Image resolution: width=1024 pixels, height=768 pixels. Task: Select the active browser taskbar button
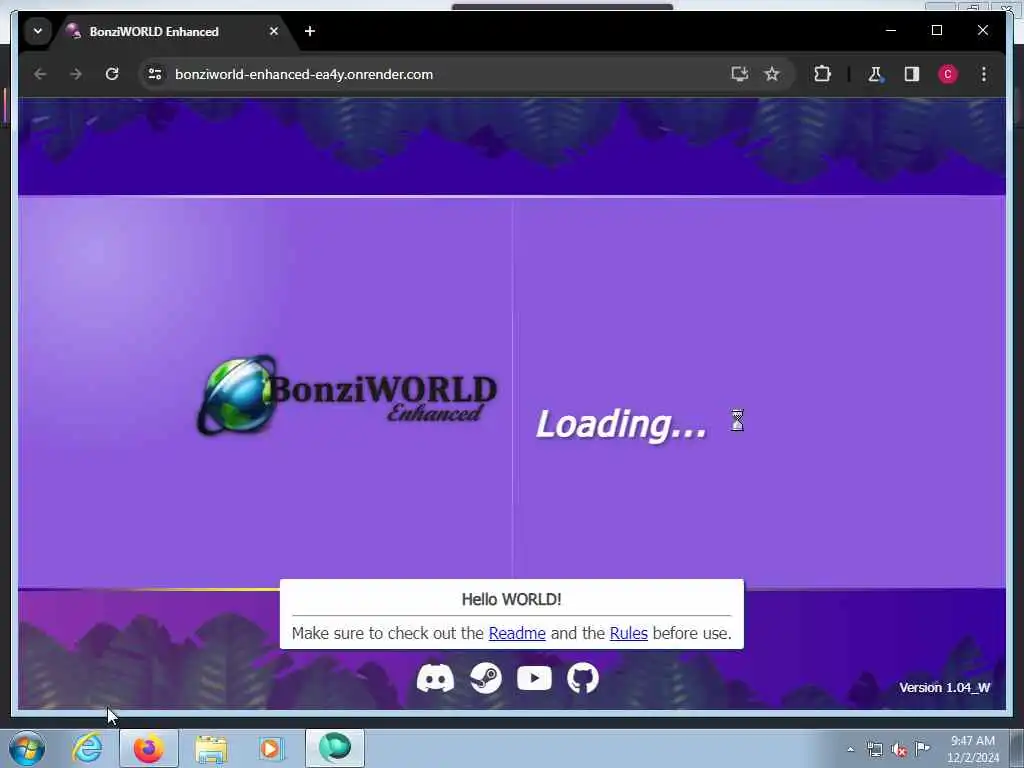[334, 748]
